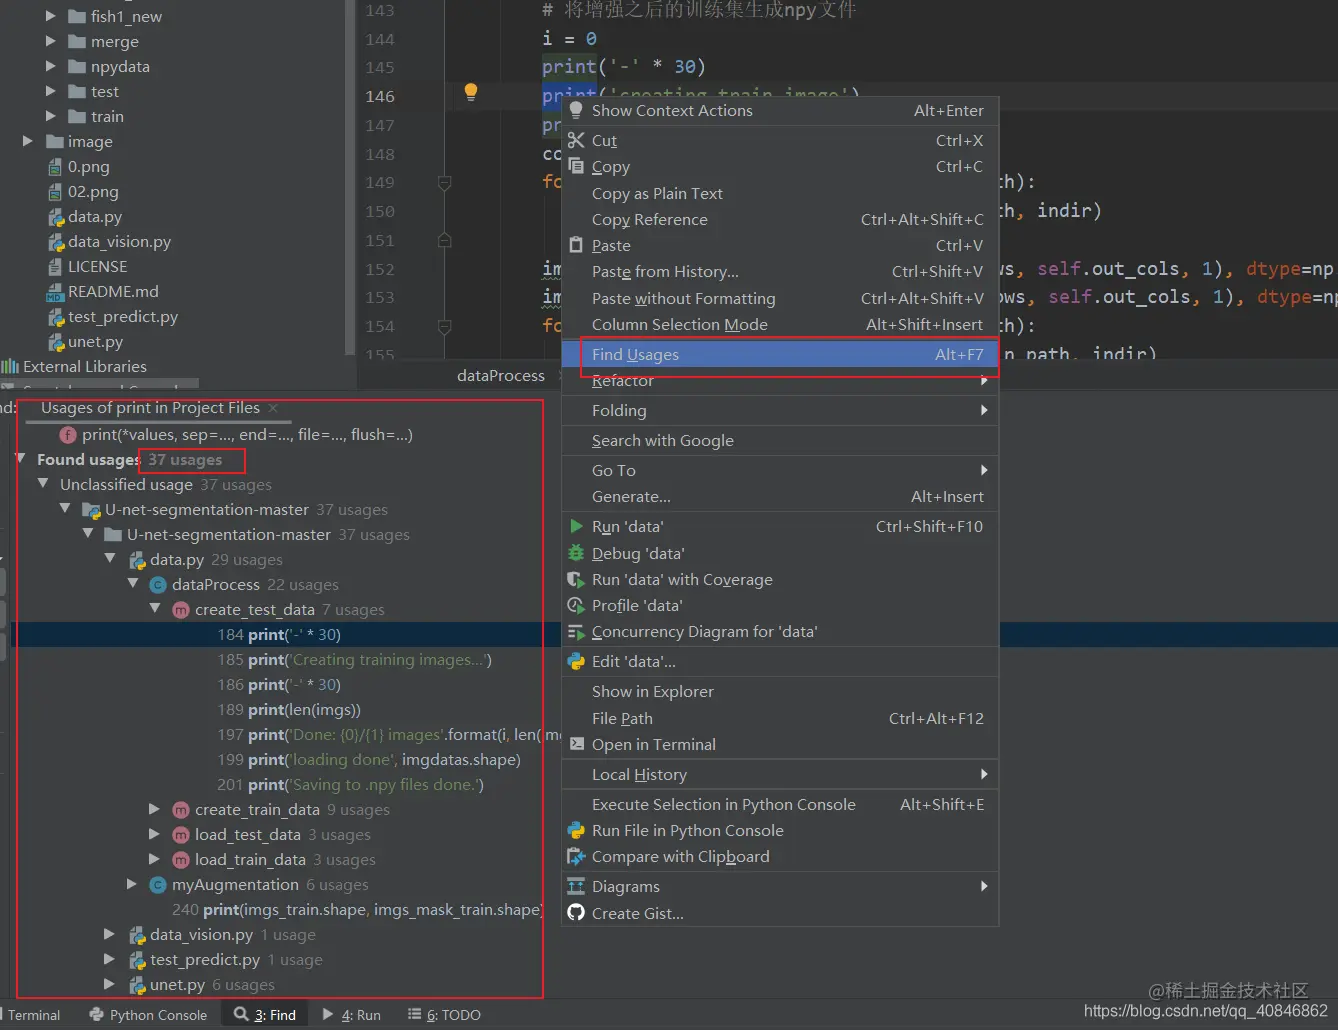This screenshot has height=1030, width=1338.
Task: Select Search with Google
Action: [780, 440]
